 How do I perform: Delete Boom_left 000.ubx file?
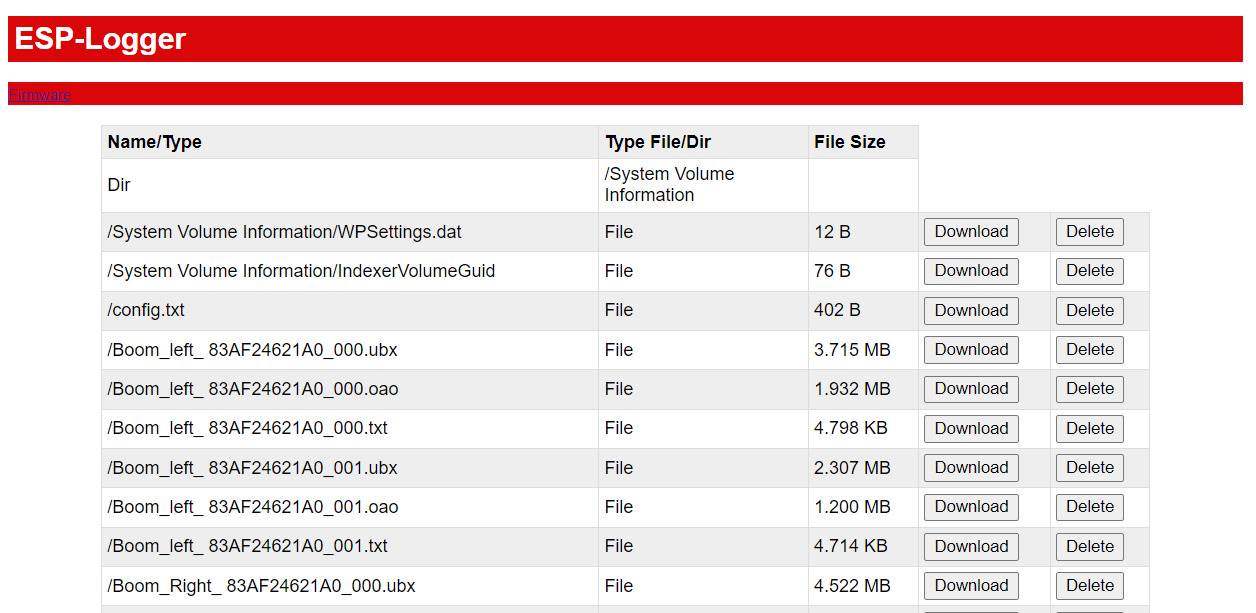coord(1088,349)
